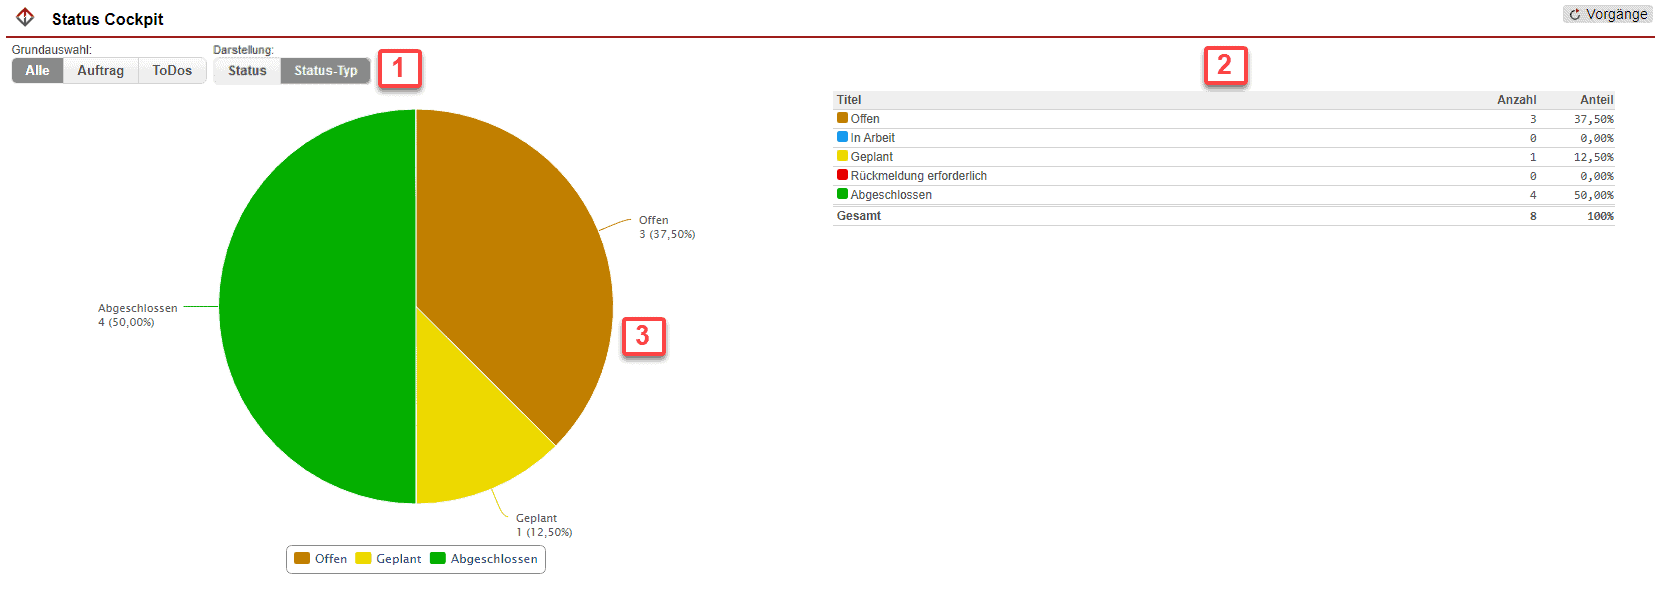Toggle Offen in the chart legend

(x=321, y=559)
